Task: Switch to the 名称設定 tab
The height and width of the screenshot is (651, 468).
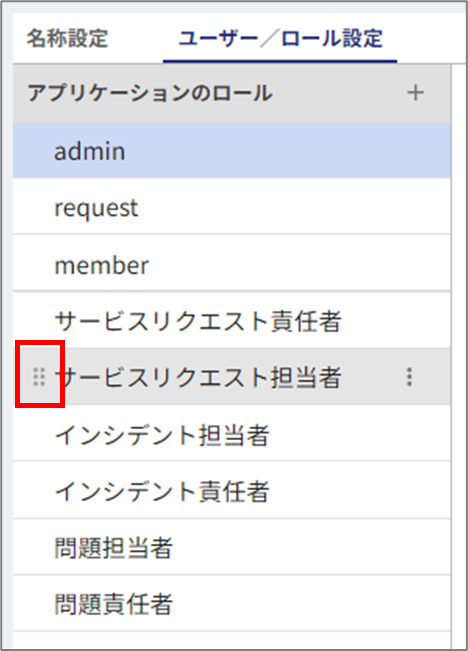Action: click(x=67, y=39)
